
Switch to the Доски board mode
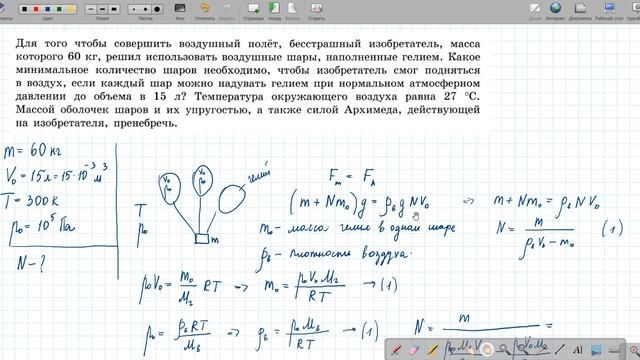[x=535, y=10]
